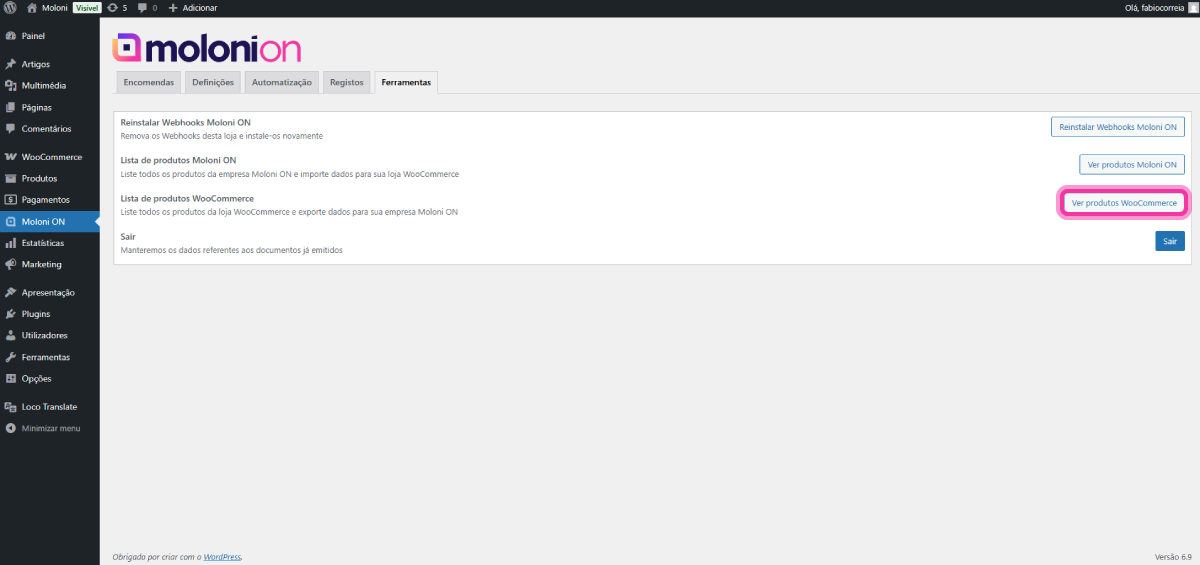Click the Visível status badge
The image size is (1200, 565).
point(87,7)
